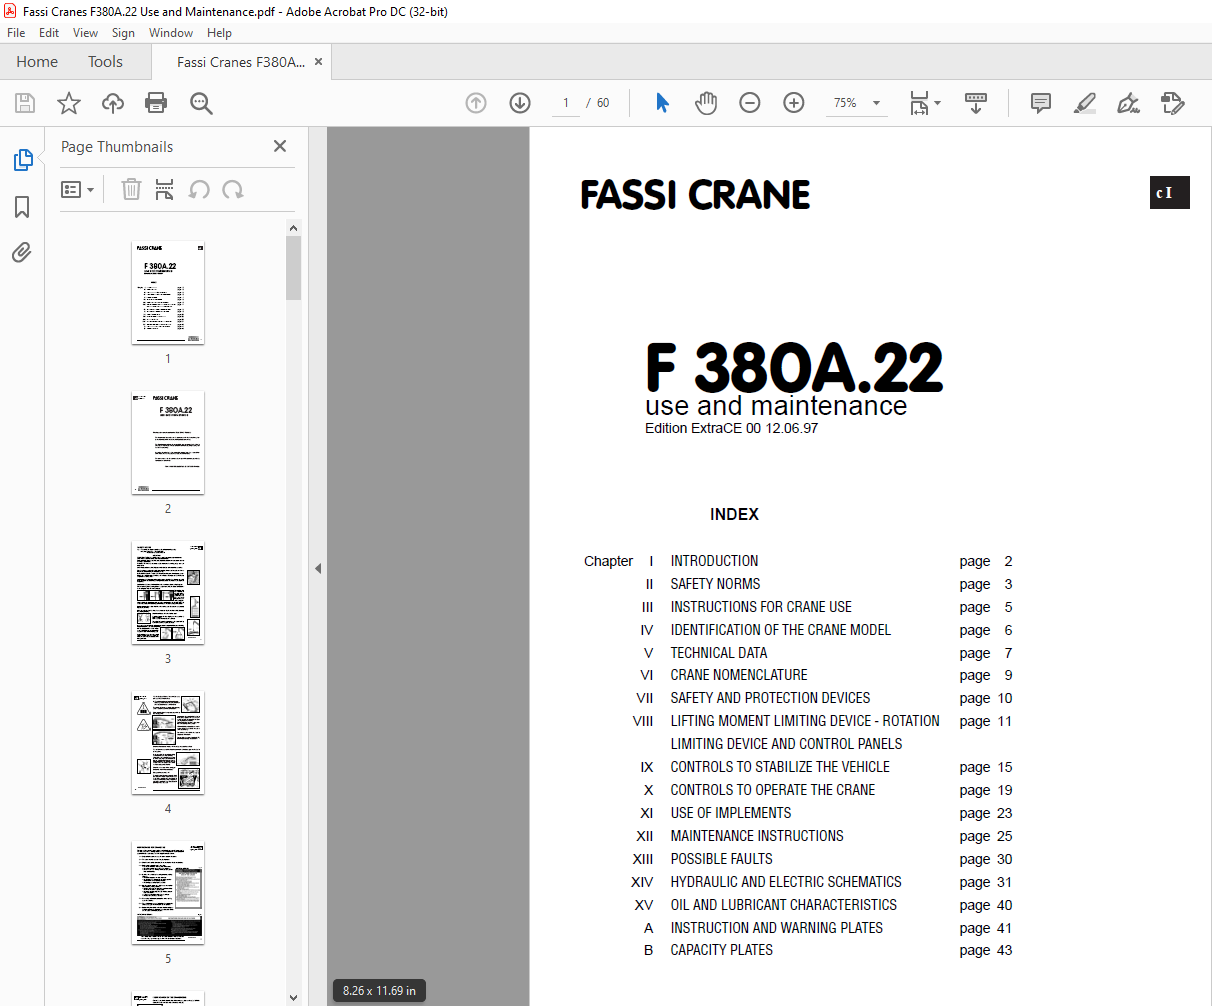Click the page size 8.26 x 11.69 in label
Screen dimensions: 1212x1006
click(379, 991)
